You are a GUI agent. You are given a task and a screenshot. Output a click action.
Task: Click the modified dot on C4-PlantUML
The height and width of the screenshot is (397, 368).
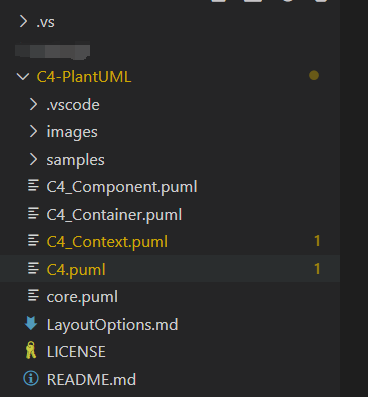(x=314, y=75)
